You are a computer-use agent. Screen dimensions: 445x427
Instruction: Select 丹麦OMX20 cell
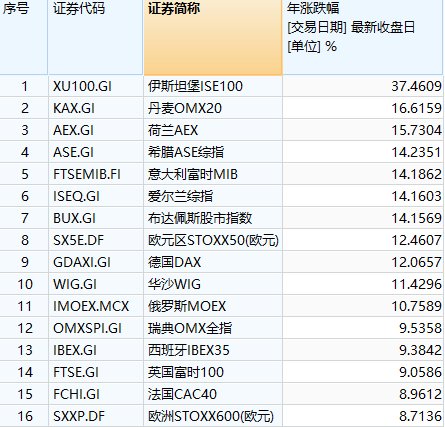point(213,108)
